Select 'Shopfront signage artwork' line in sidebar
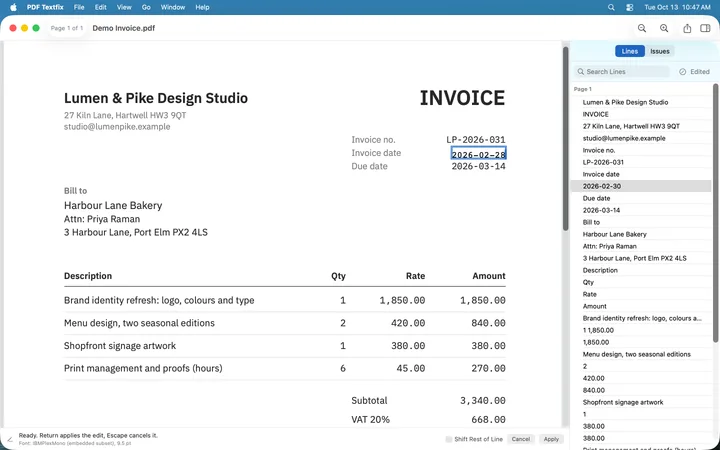The image size is (720, 450). 641,402
